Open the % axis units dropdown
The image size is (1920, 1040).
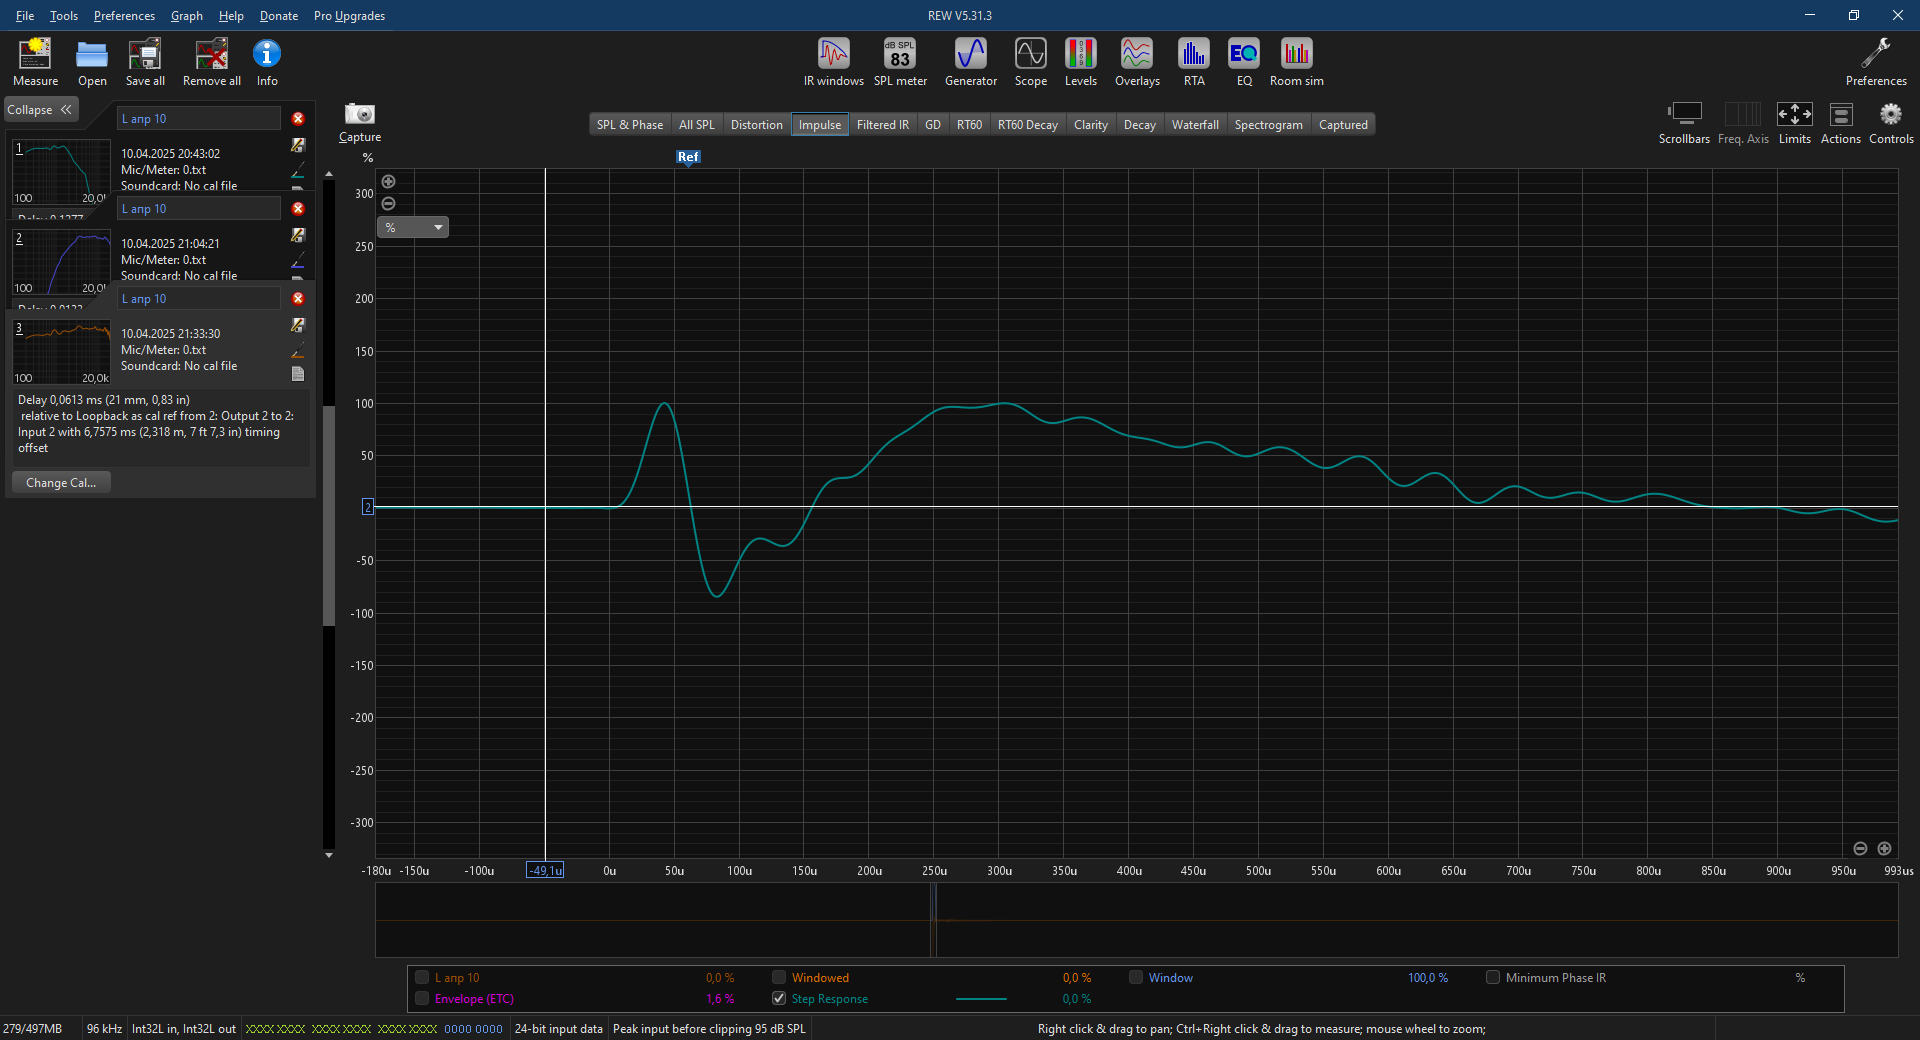click(x=413, y=227)
